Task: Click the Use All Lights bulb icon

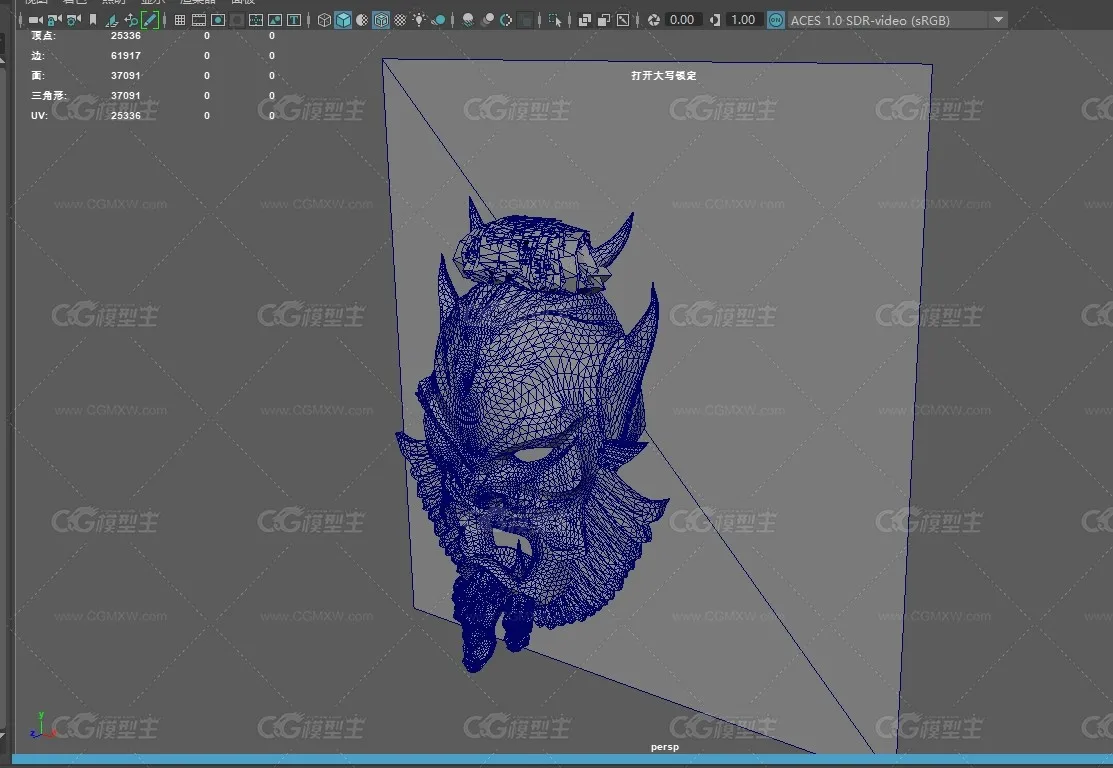Action: point(420,19)
